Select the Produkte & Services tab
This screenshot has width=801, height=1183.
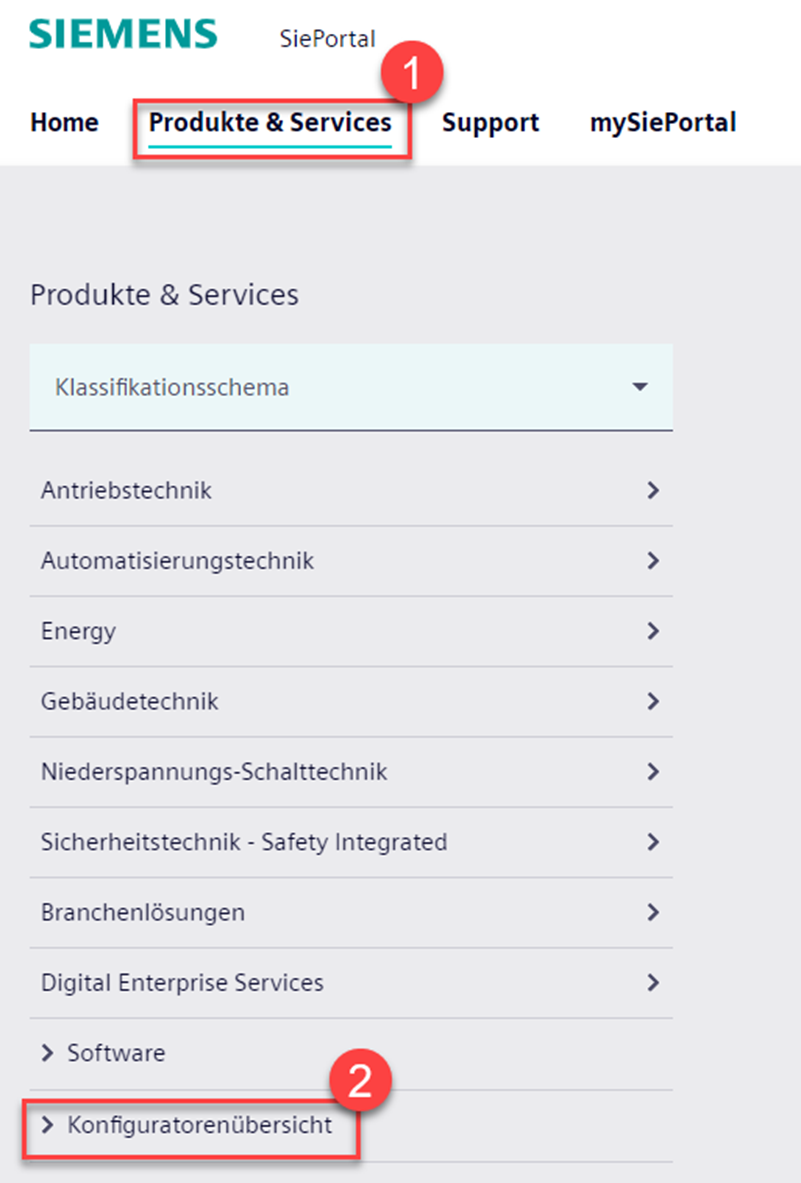tap(270, 123)
